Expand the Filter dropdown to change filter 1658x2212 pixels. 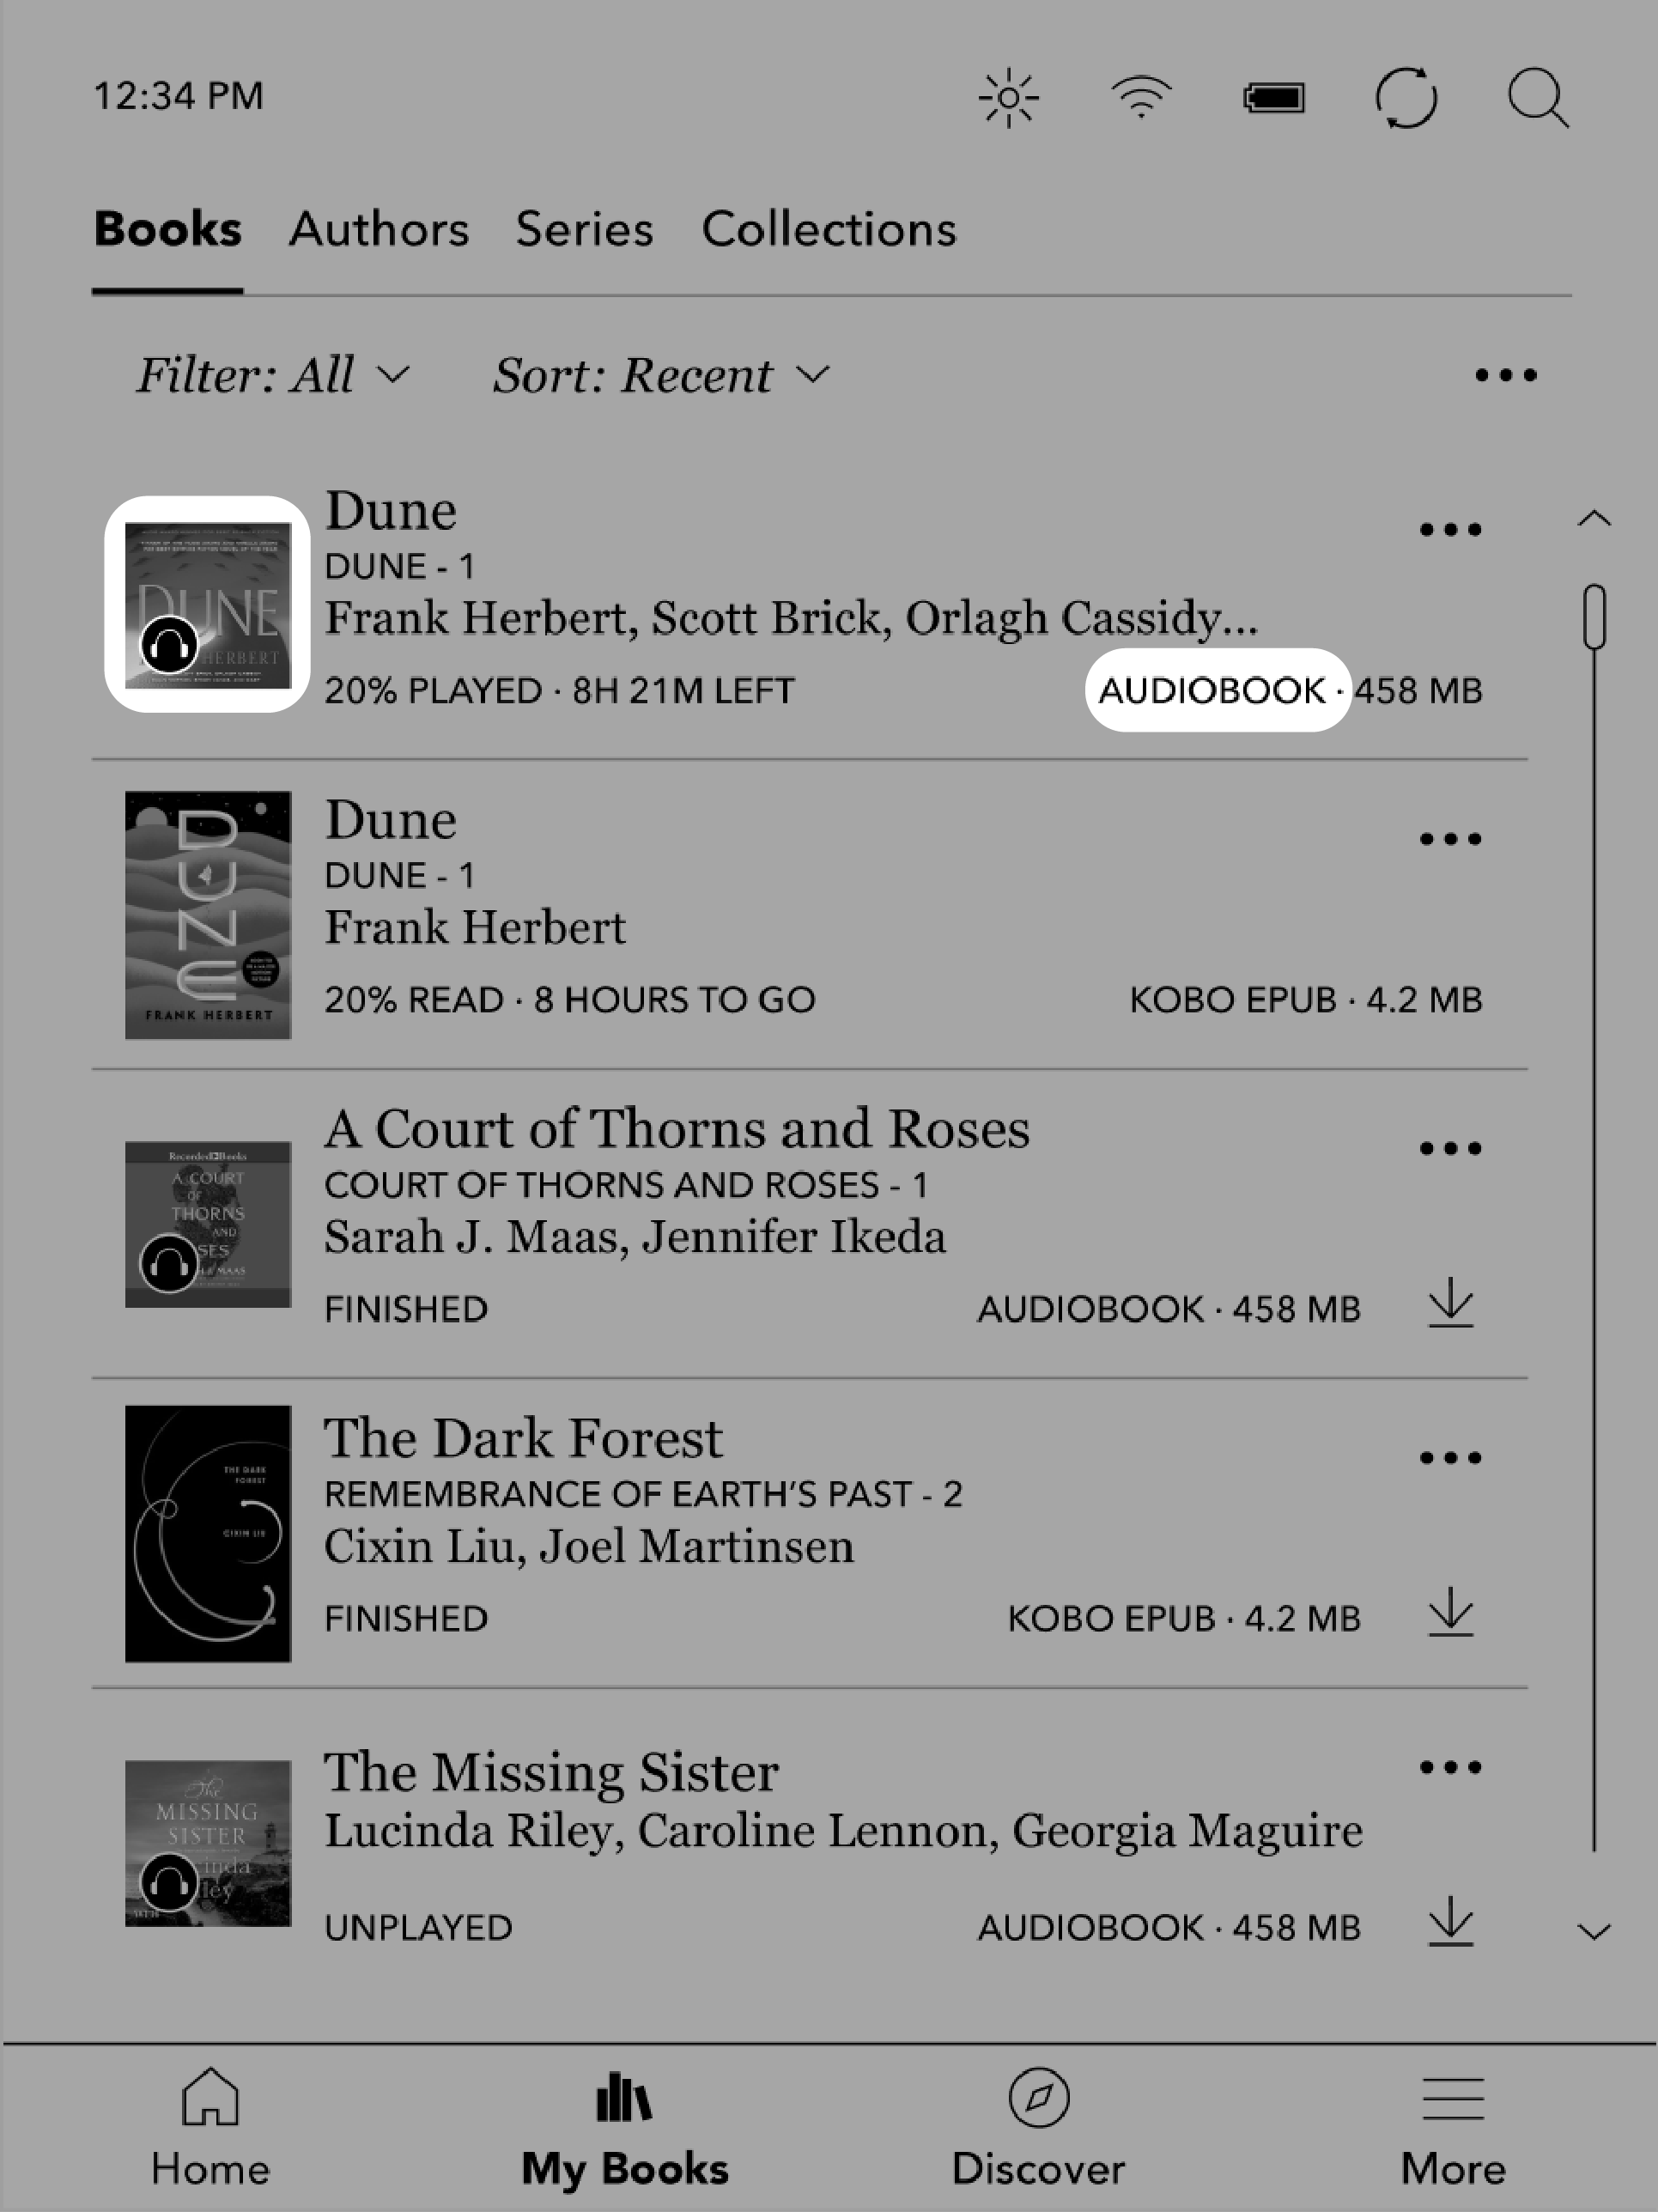click(x=268, y=376)
